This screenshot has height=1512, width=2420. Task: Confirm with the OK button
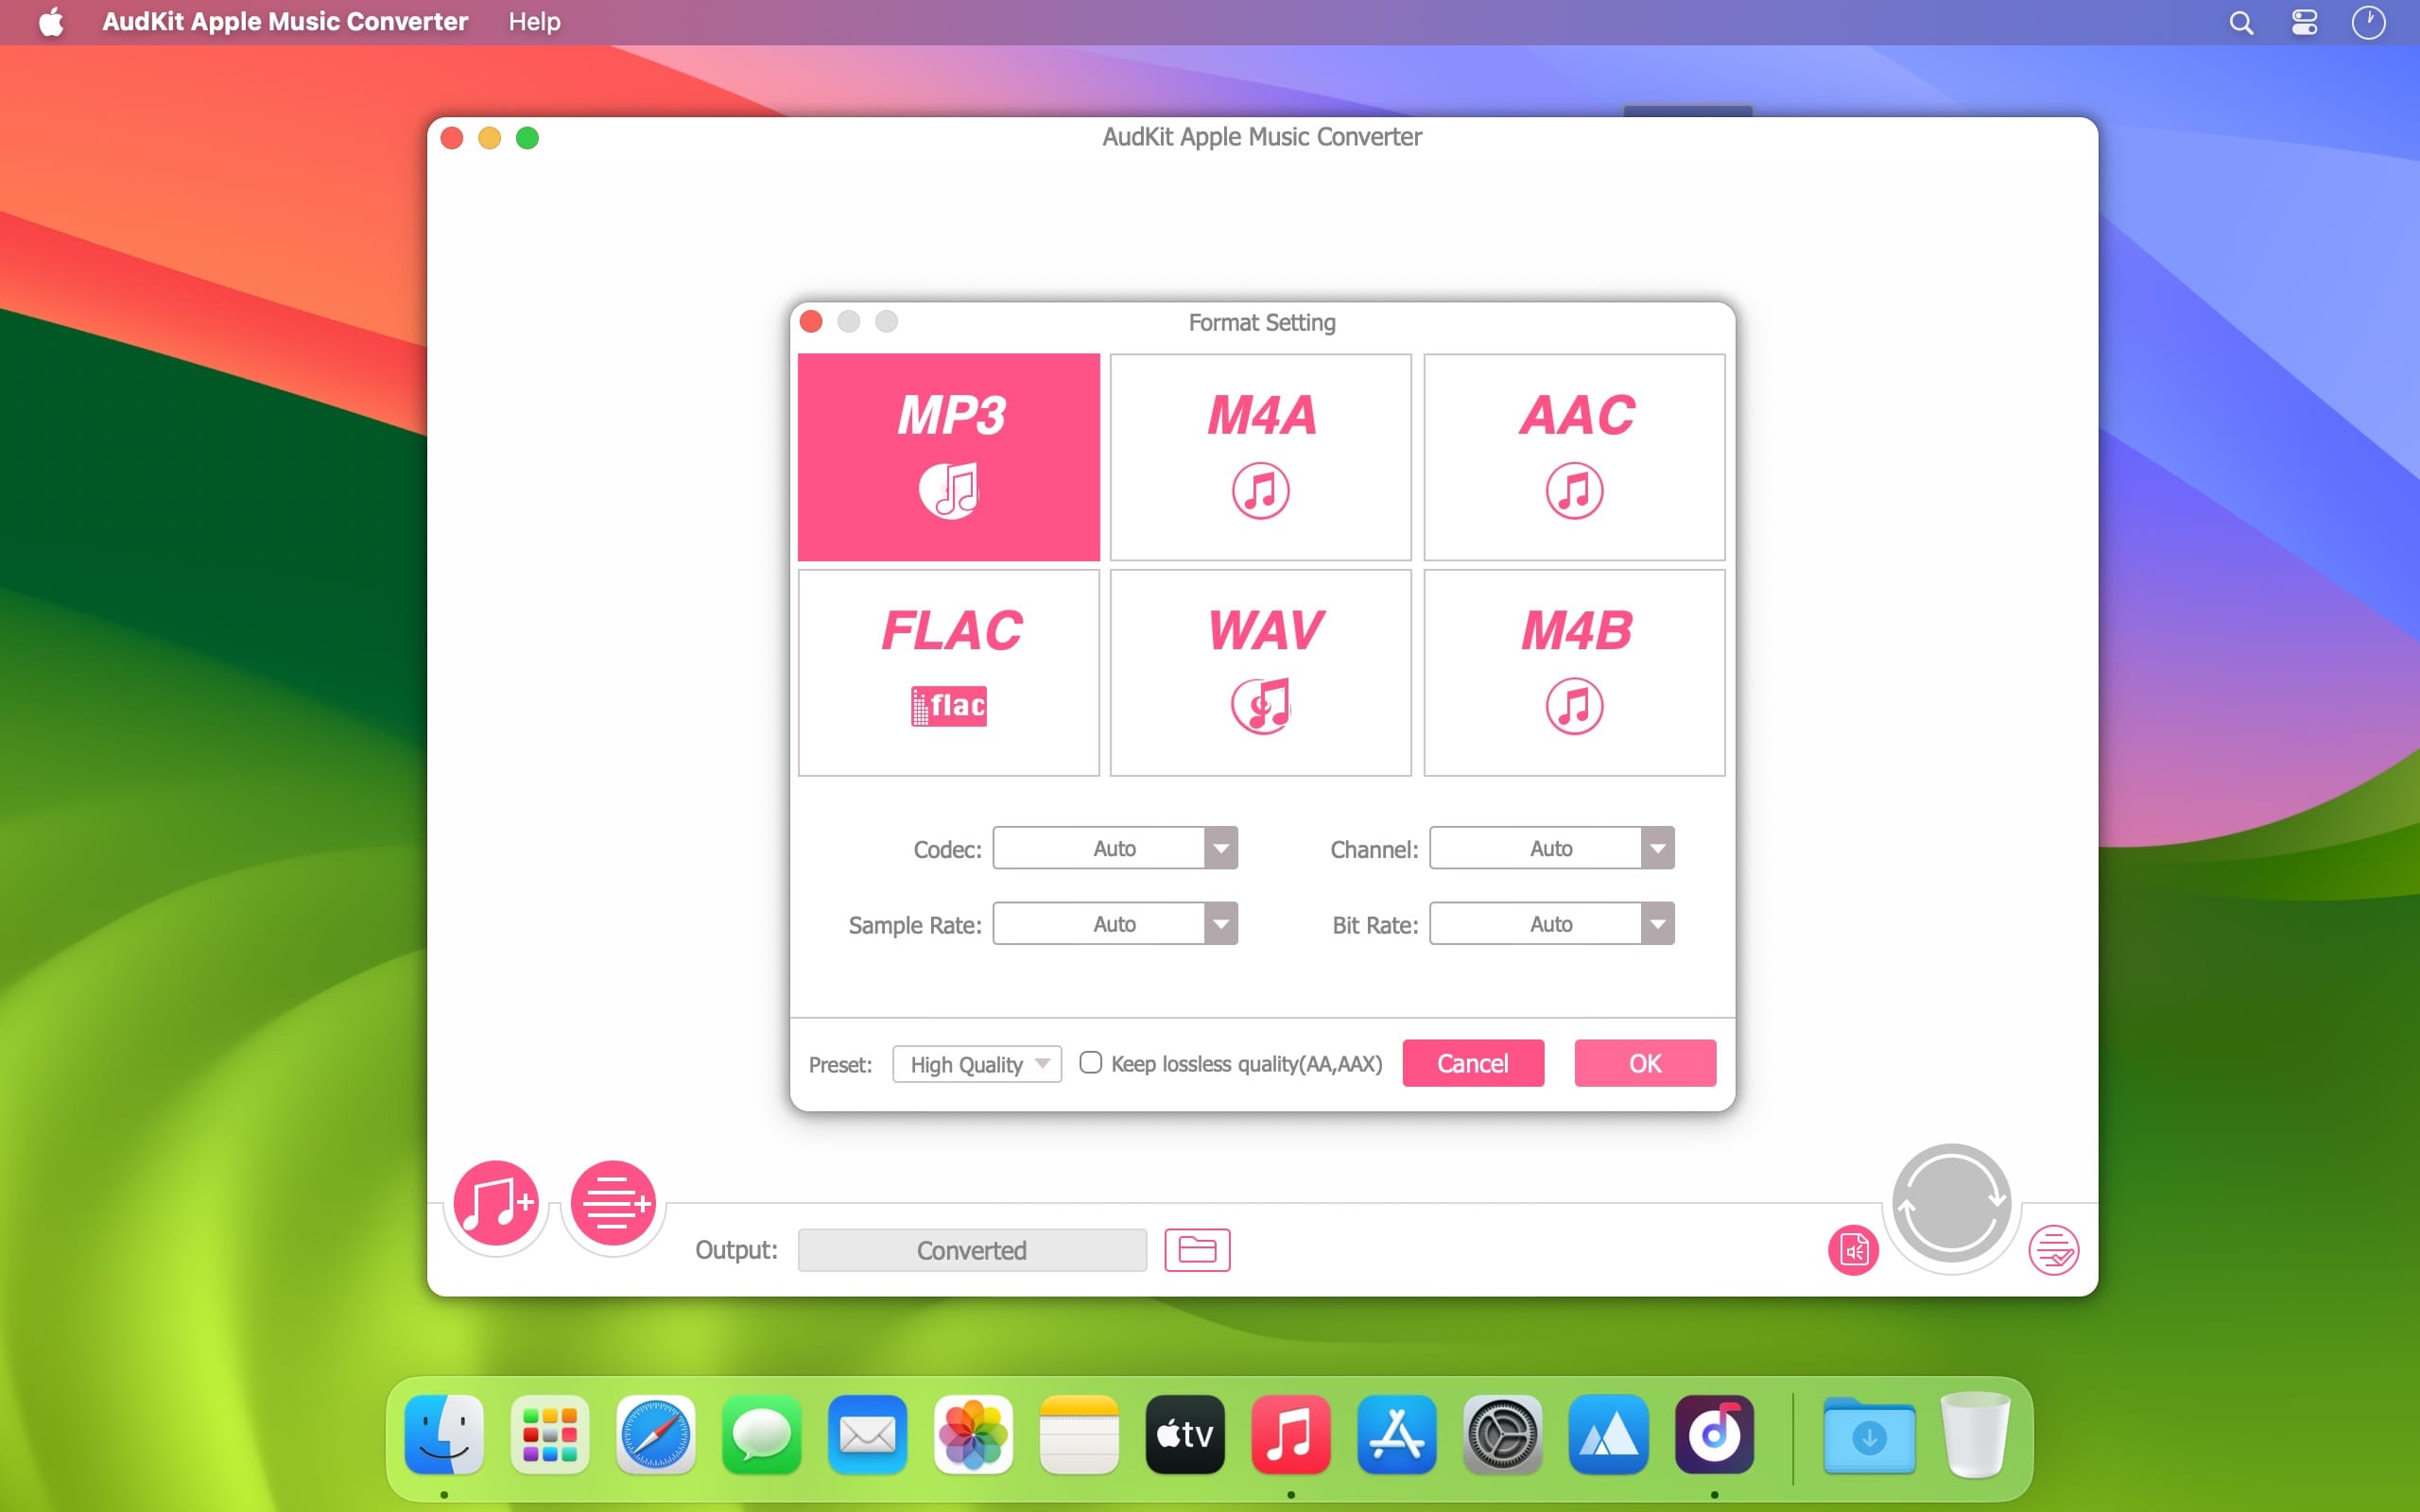click(x=1645, y=1063)
